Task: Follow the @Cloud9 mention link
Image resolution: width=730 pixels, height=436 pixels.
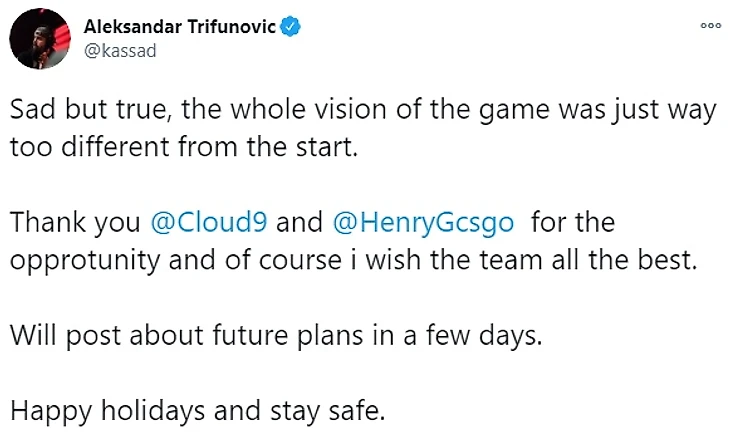Action: coord(208,220)
